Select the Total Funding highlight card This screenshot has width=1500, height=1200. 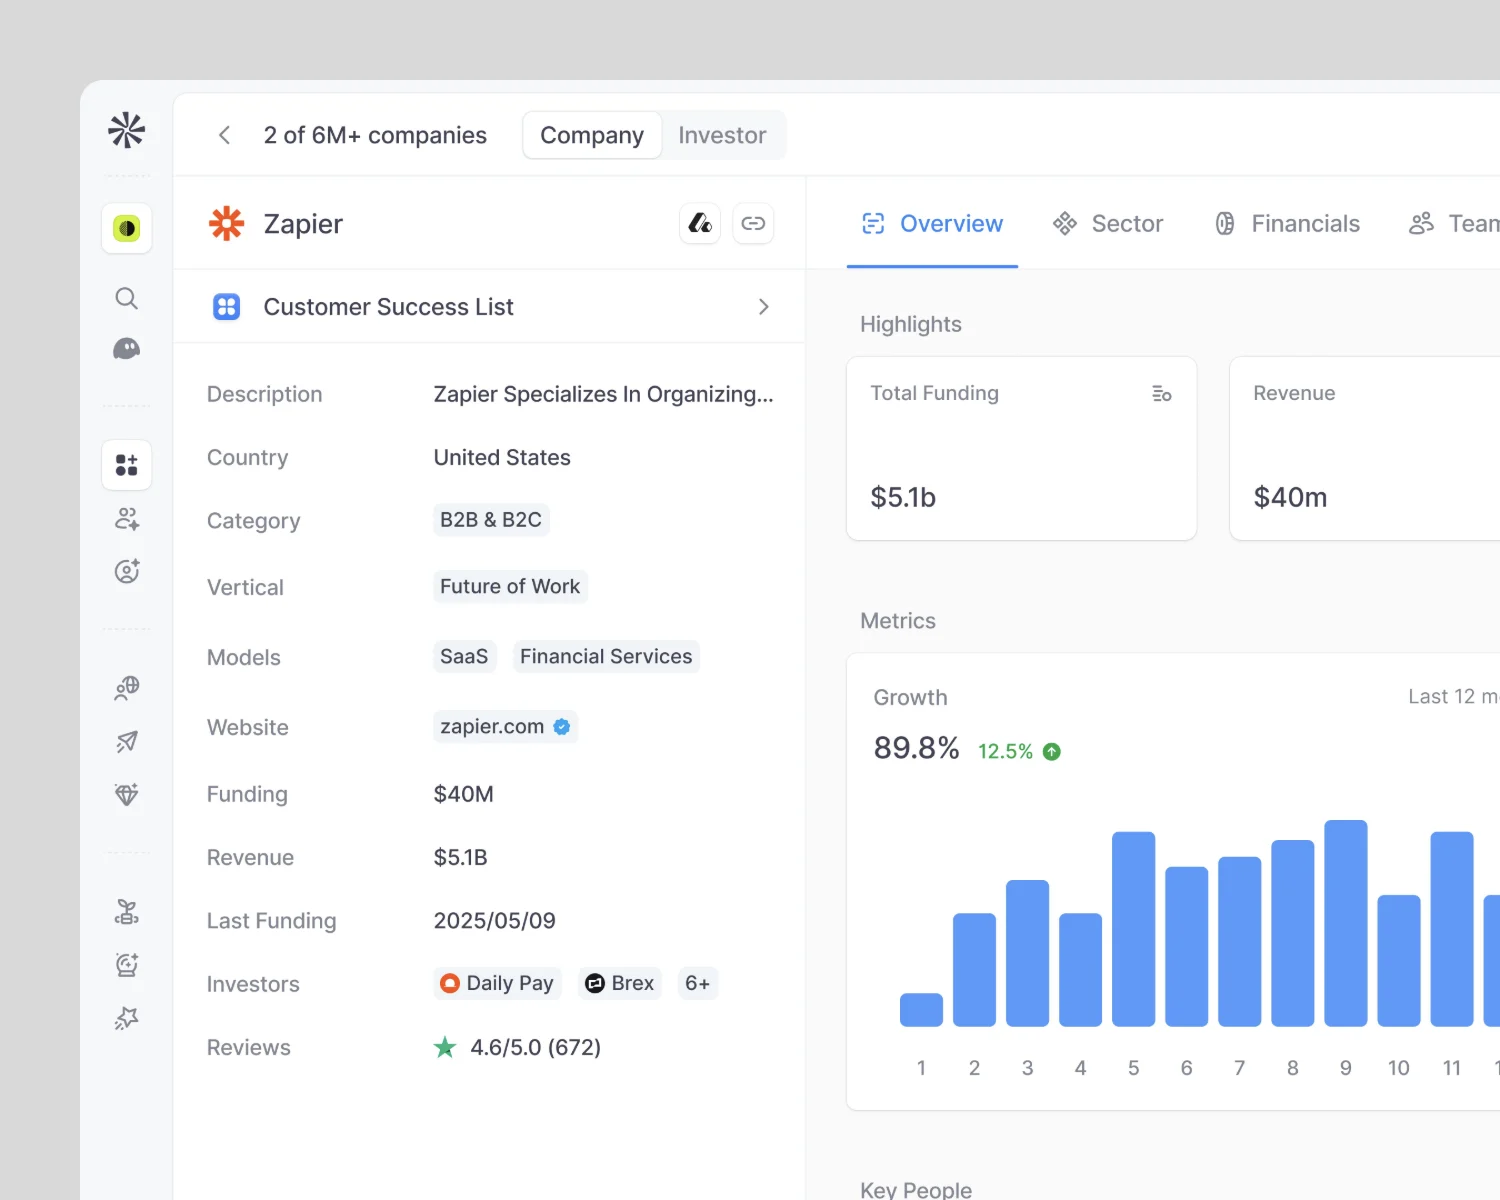tap(1022, 448)
